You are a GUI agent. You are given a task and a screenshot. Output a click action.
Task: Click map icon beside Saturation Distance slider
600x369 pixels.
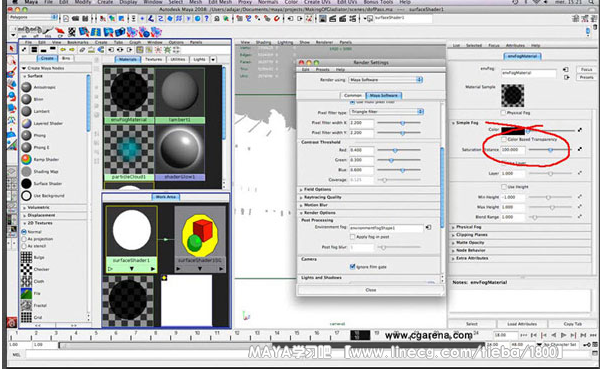(x=580, y=149)
